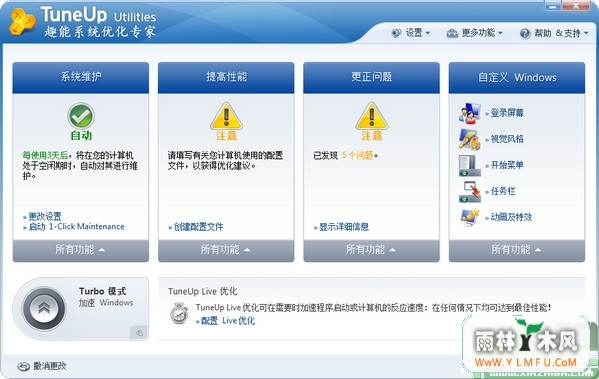599x379 pixels.
Task: Click the 视觉风格 paint palette icon
Action: pos(469,139)
